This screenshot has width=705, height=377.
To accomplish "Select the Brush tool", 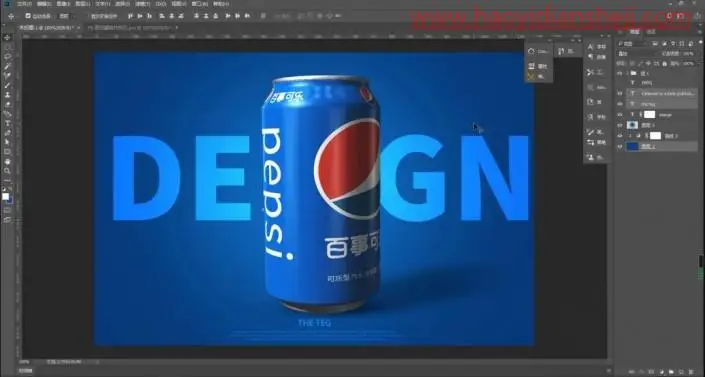I will [x=7, y=85].
